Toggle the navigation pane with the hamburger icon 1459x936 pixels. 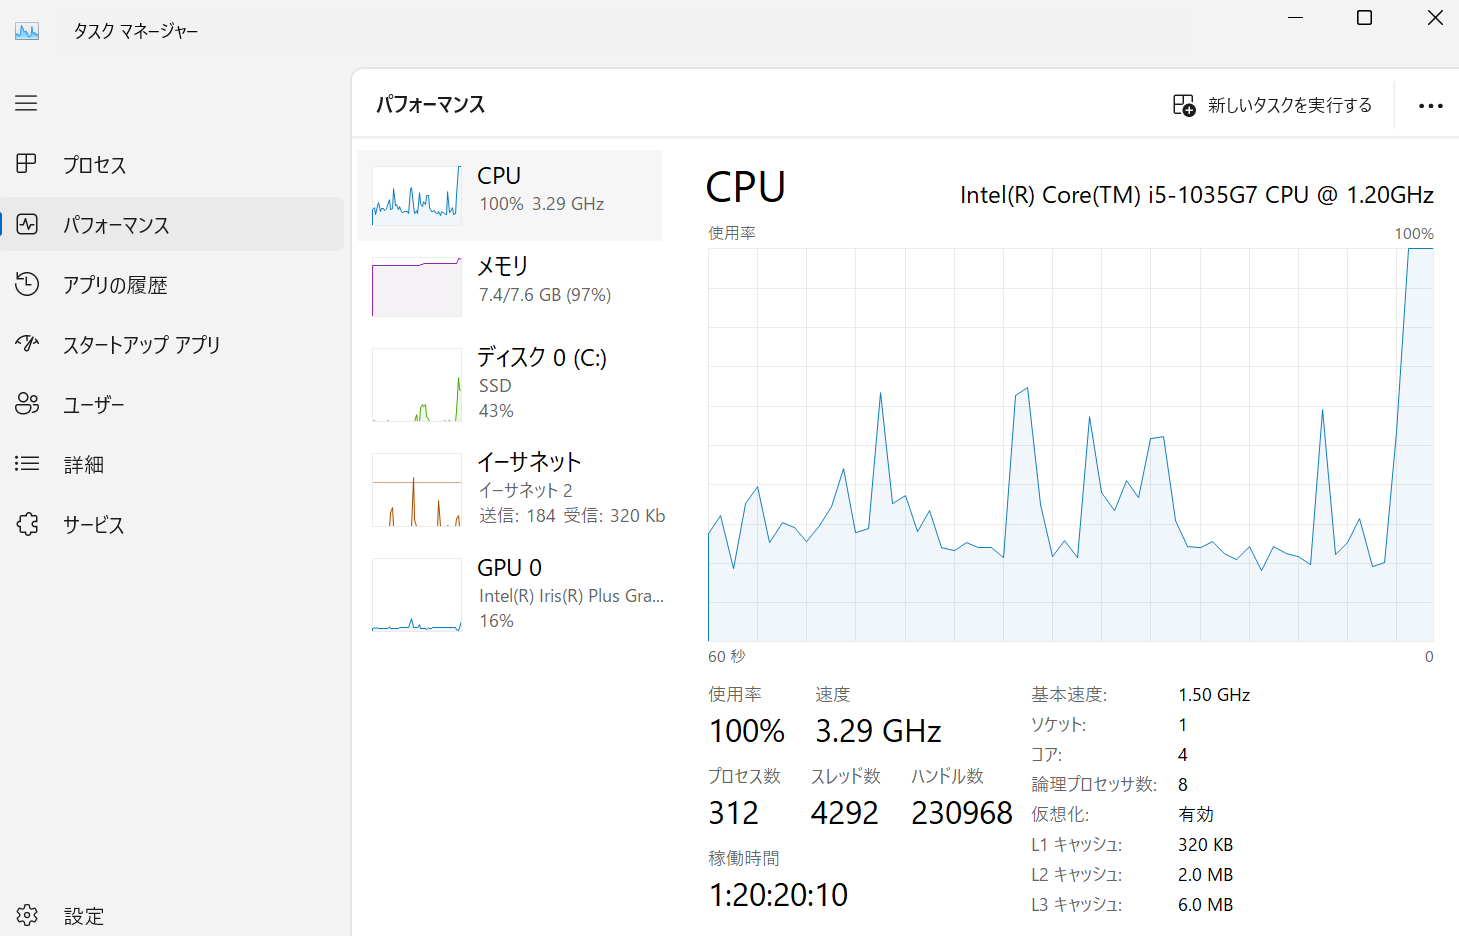point(27,103)
